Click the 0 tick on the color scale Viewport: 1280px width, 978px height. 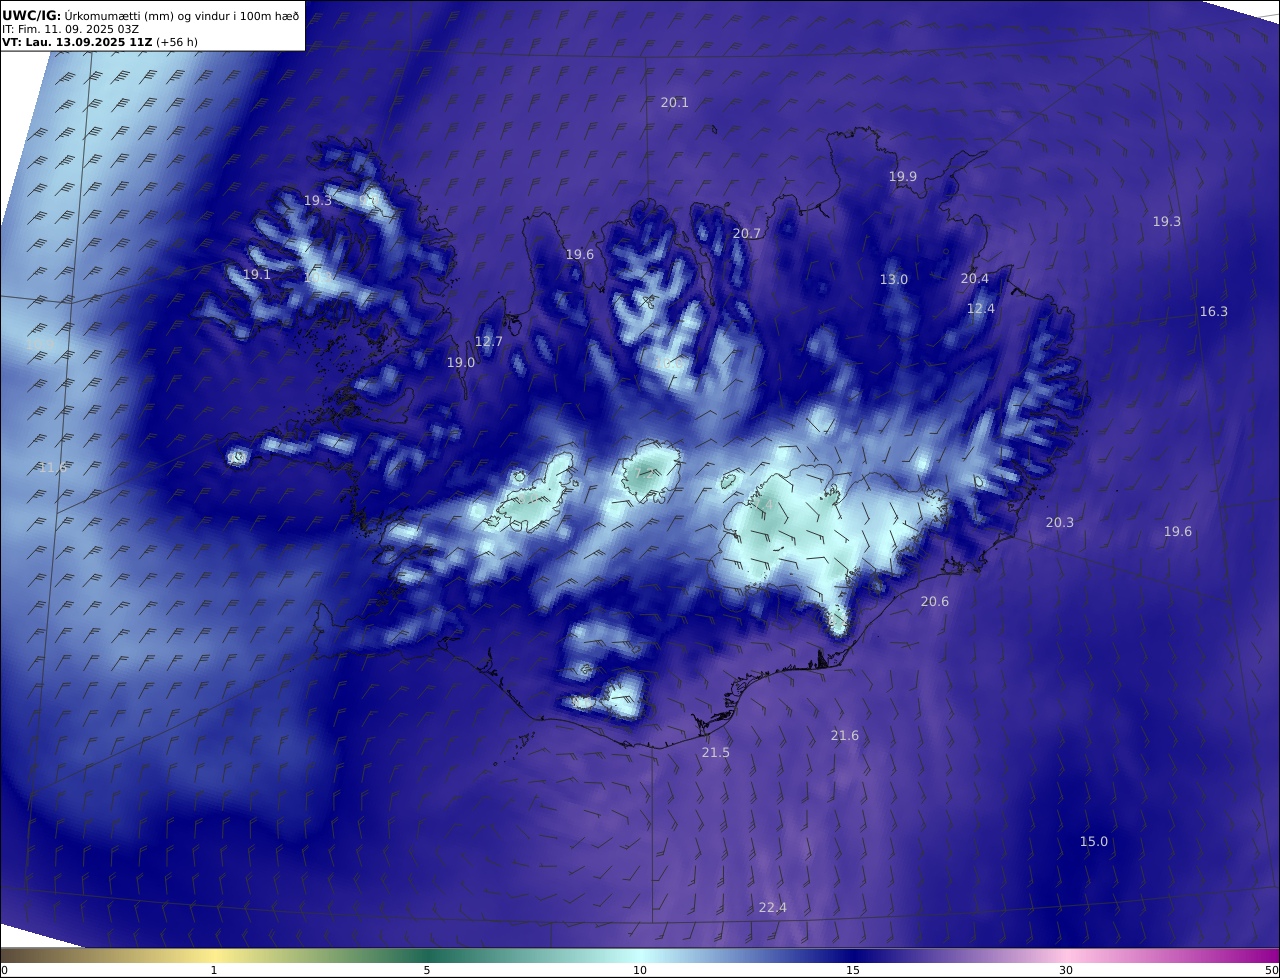(x=4, y=970)
